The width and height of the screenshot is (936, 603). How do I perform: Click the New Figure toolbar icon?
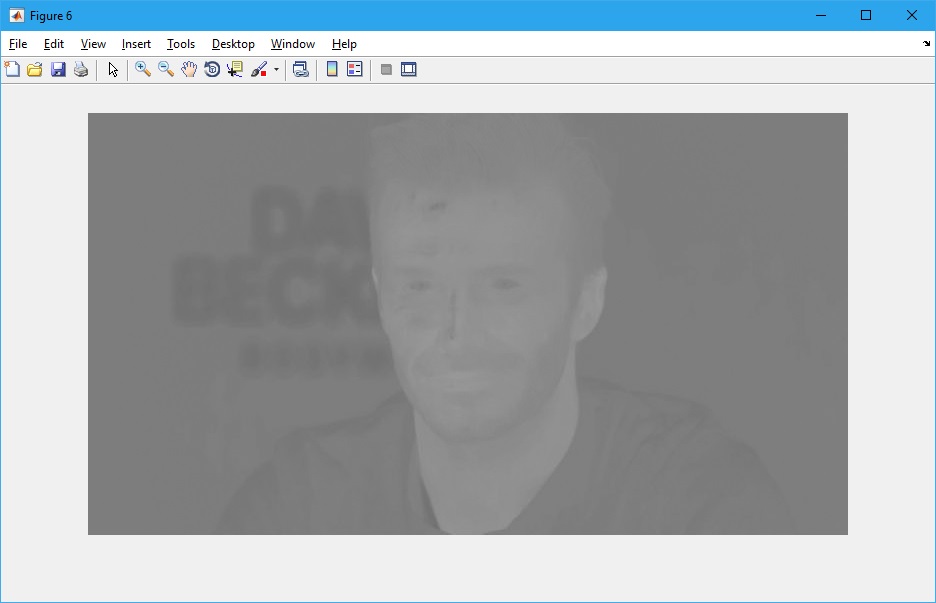(12, 69)
